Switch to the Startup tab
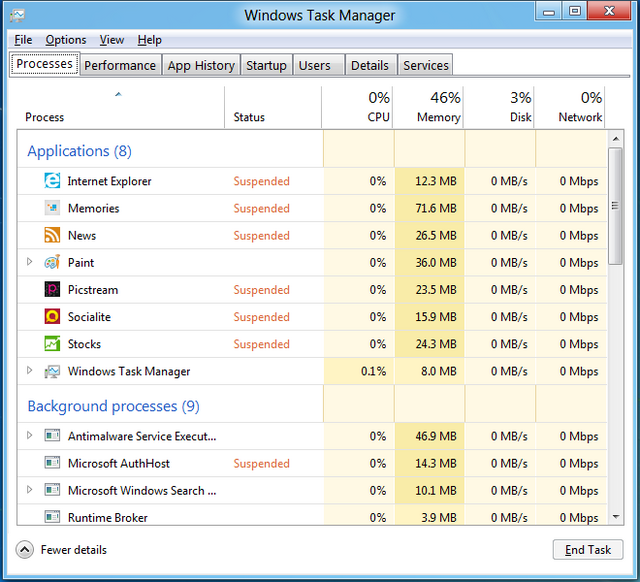This screenshot has width=640, height=582. (266, 65)
